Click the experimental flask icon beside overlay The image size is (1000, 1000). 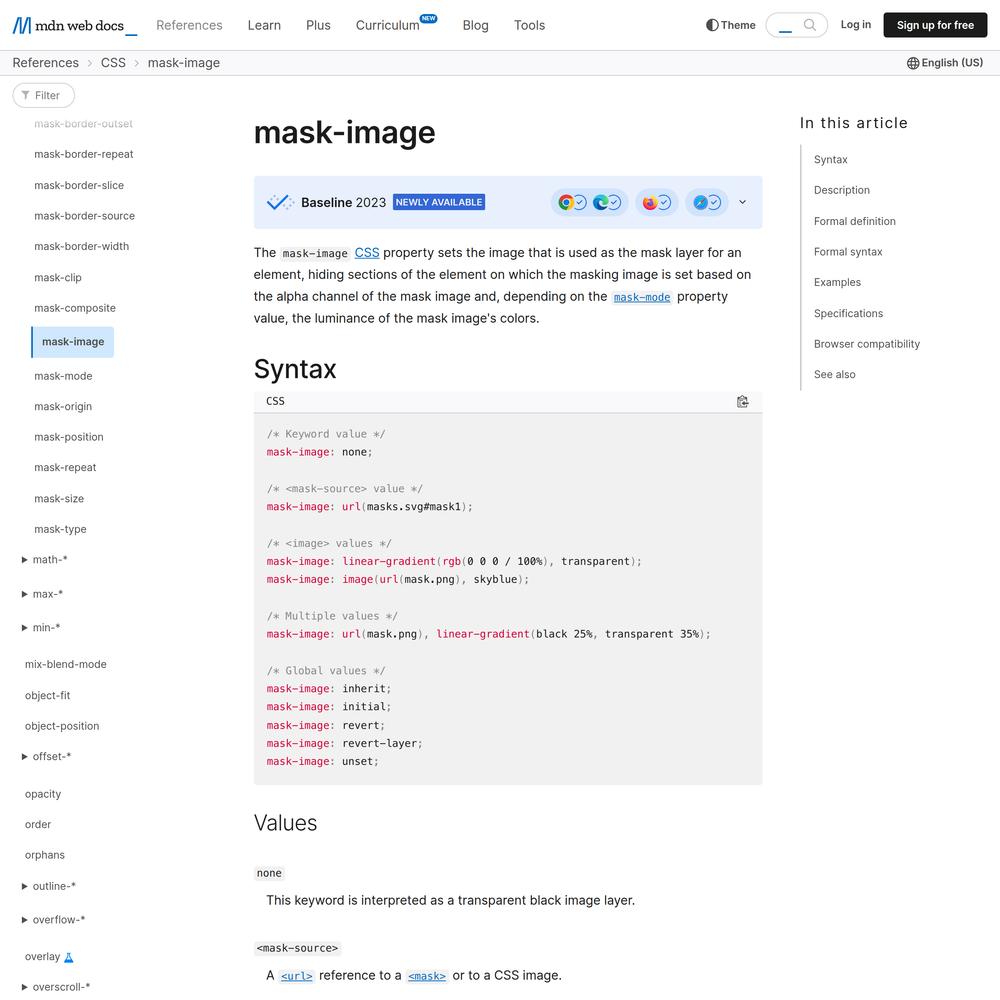point(69,957)
